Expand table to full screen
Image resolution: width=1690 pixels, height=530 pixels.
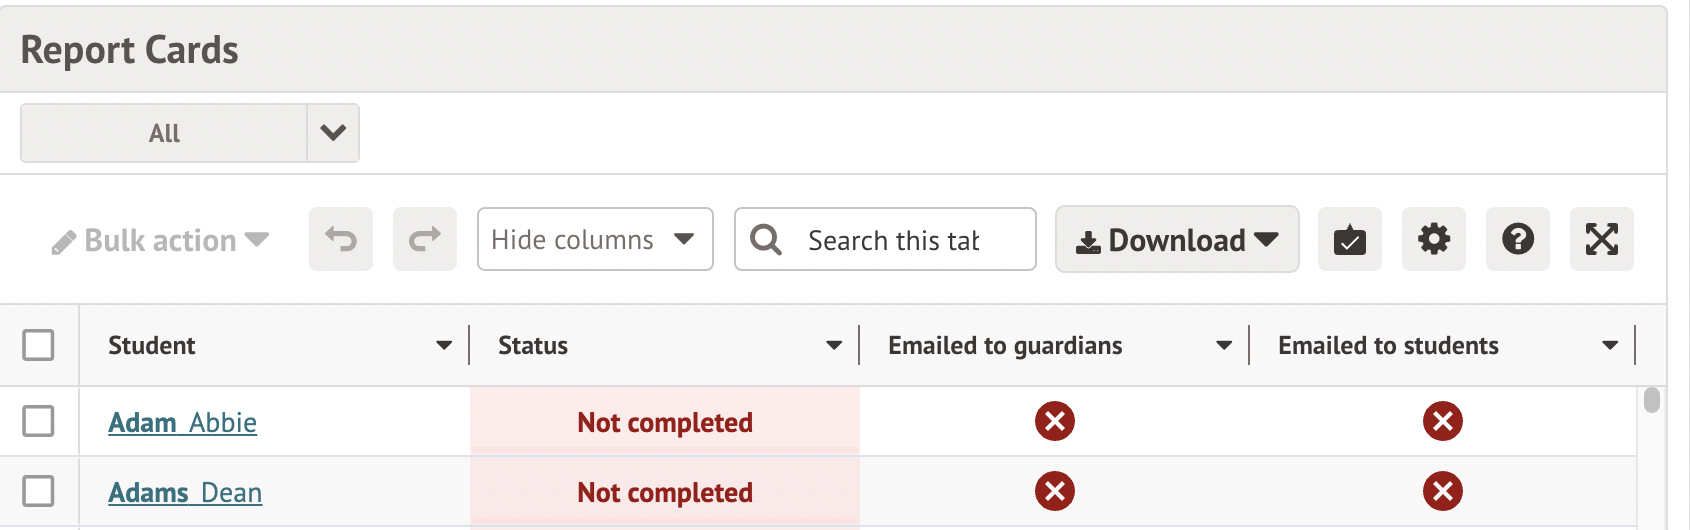click(1602, 240)
